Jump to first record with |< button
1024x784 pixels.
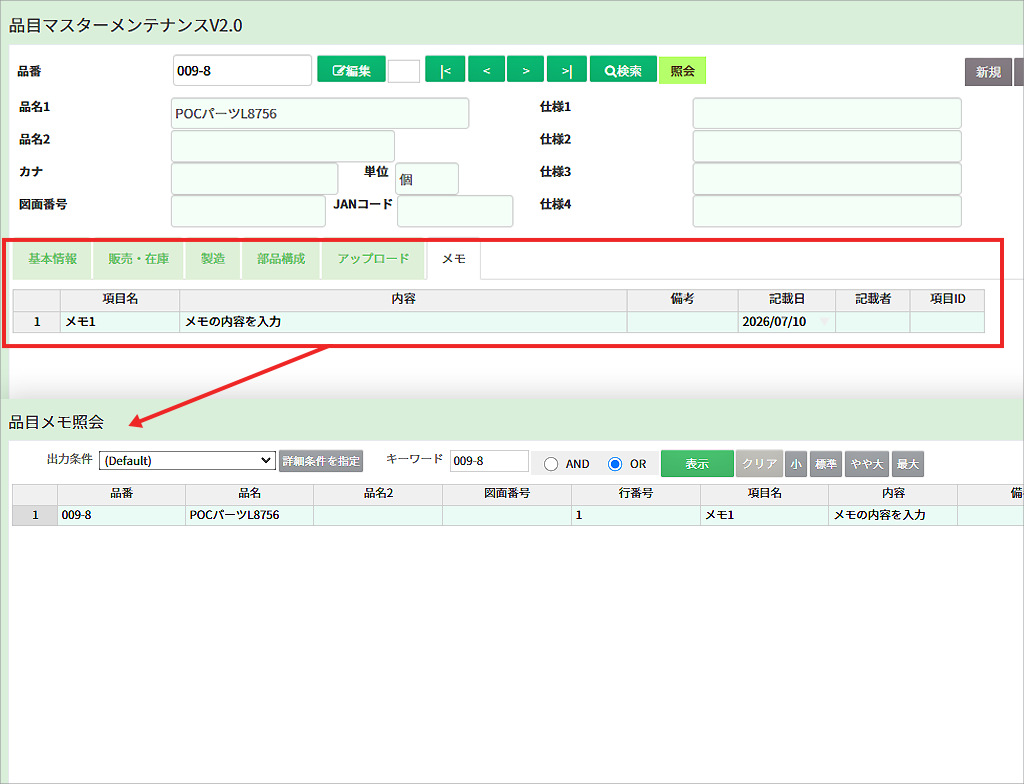tap(445, 69)
